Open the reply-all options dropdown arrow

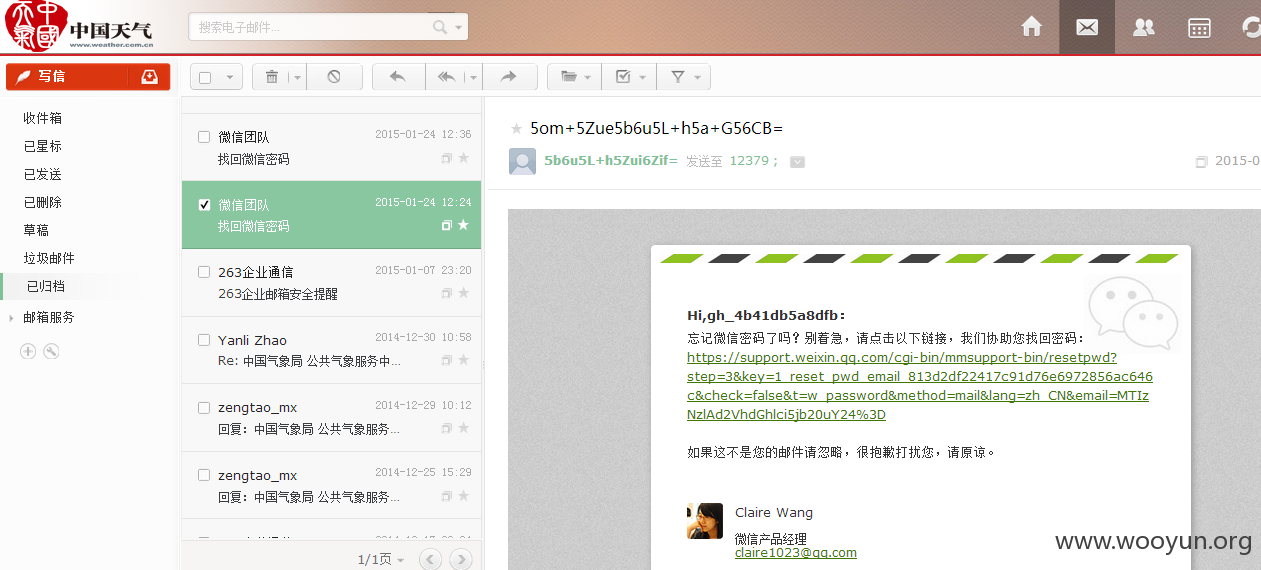point(472,78)
